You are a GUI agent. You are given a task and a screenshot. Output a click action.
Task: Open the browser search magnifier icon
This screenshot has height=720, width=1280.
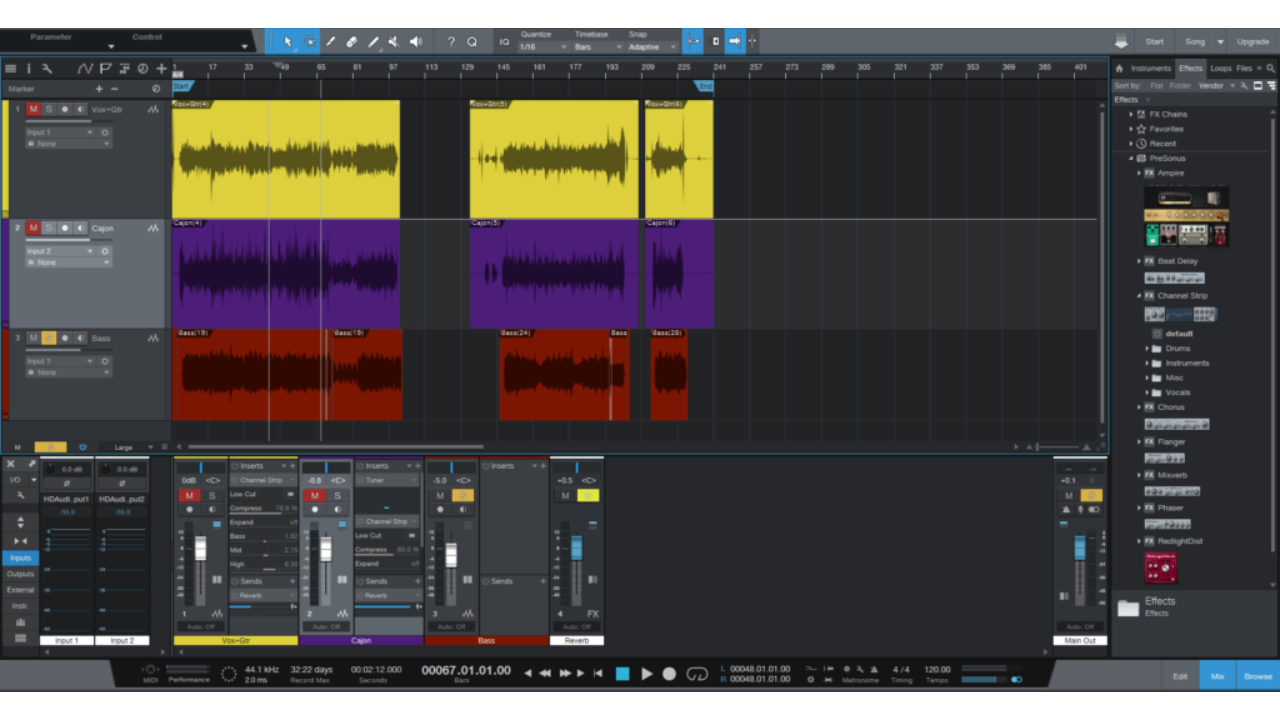coord(1271,68)
